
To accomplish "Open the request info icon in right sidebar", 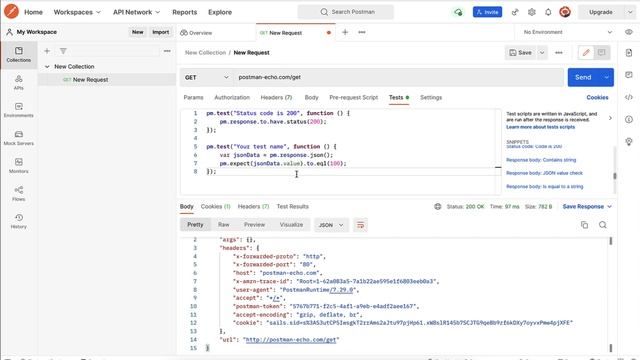I will click(x=629, y=119).
